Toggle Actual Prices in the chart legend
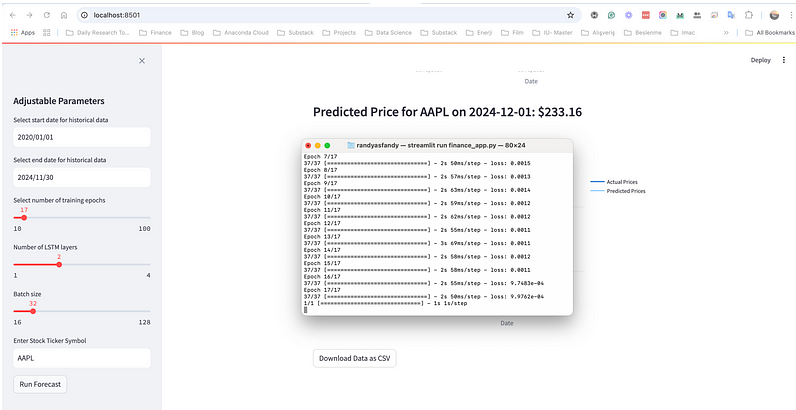Screen dimensions: 796x410 [x=614, y=182]
